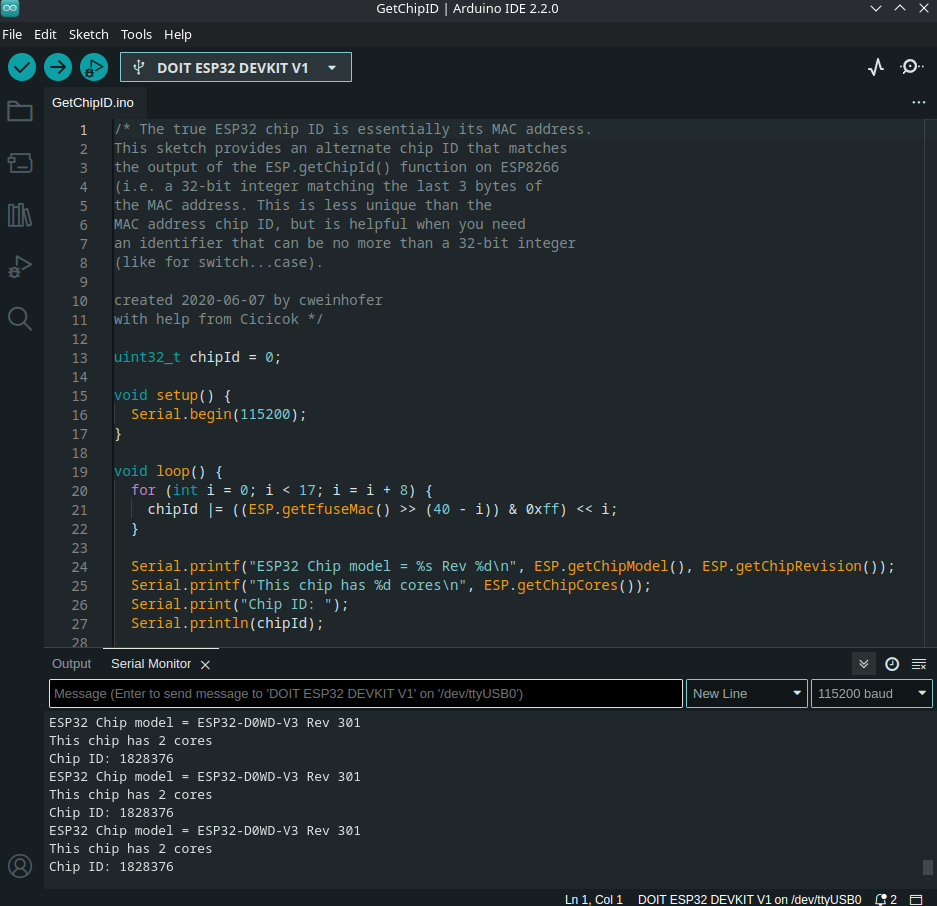Click the Serial.println(chipId) line

pyautogui.click(x=227, y=623)
